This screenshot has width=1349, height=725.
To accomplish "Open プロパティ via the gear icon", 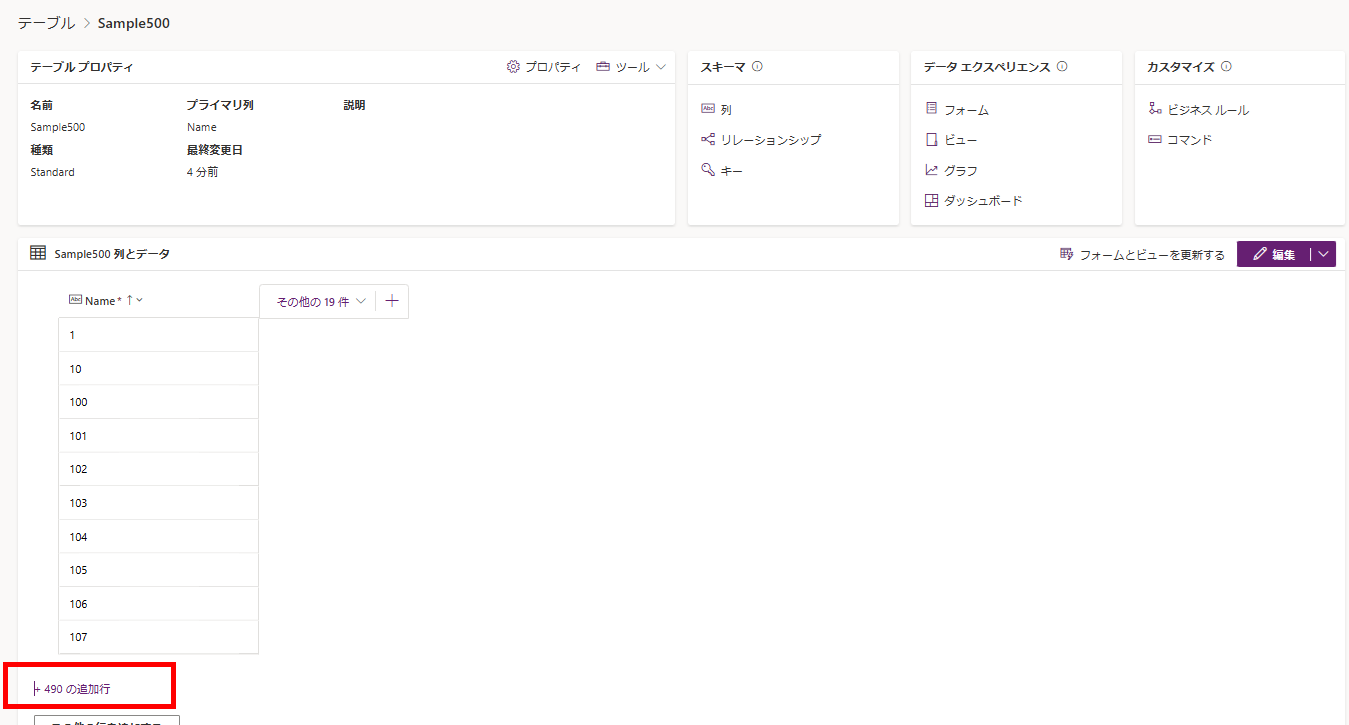I will click(x=513, y=67).
